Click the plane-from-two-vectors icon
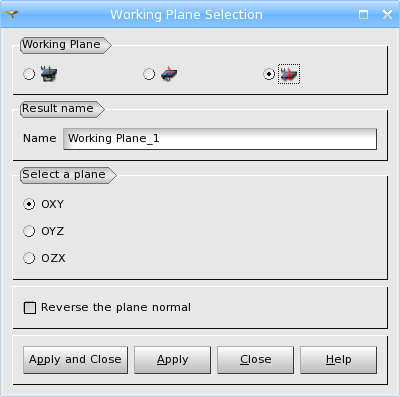This screenshot has height=397, width=400. click(x=169, y=74)
